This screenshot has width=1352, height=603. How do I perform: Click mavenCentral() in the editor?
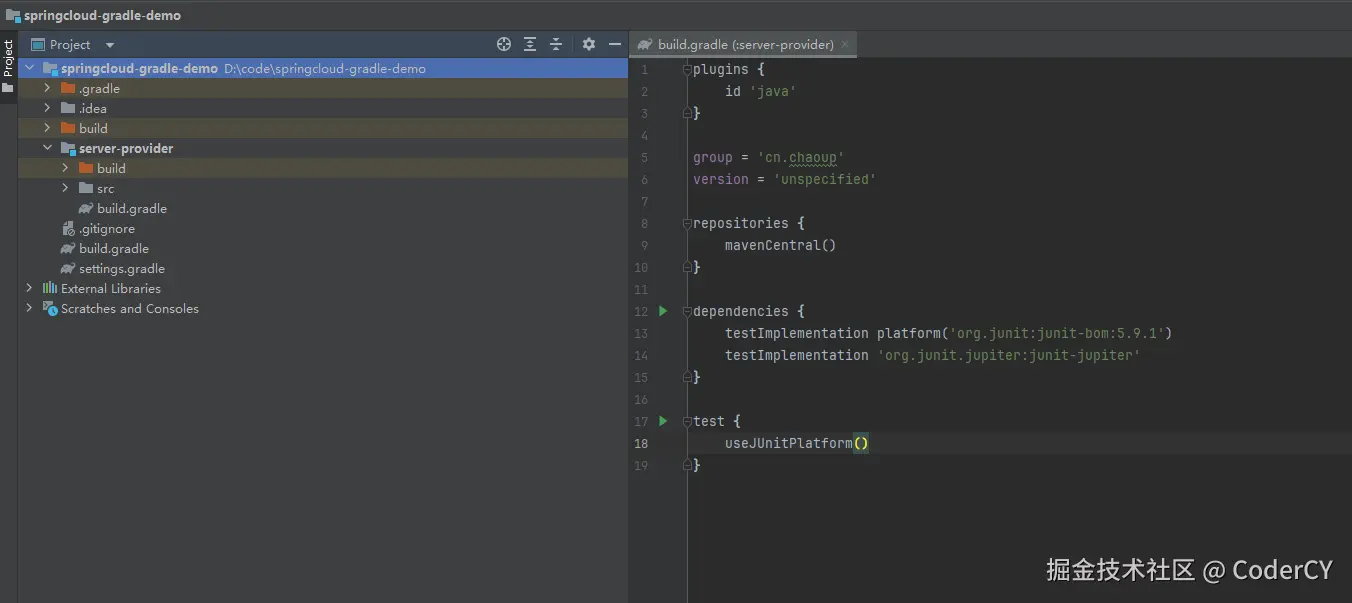[x=780, y=245]
